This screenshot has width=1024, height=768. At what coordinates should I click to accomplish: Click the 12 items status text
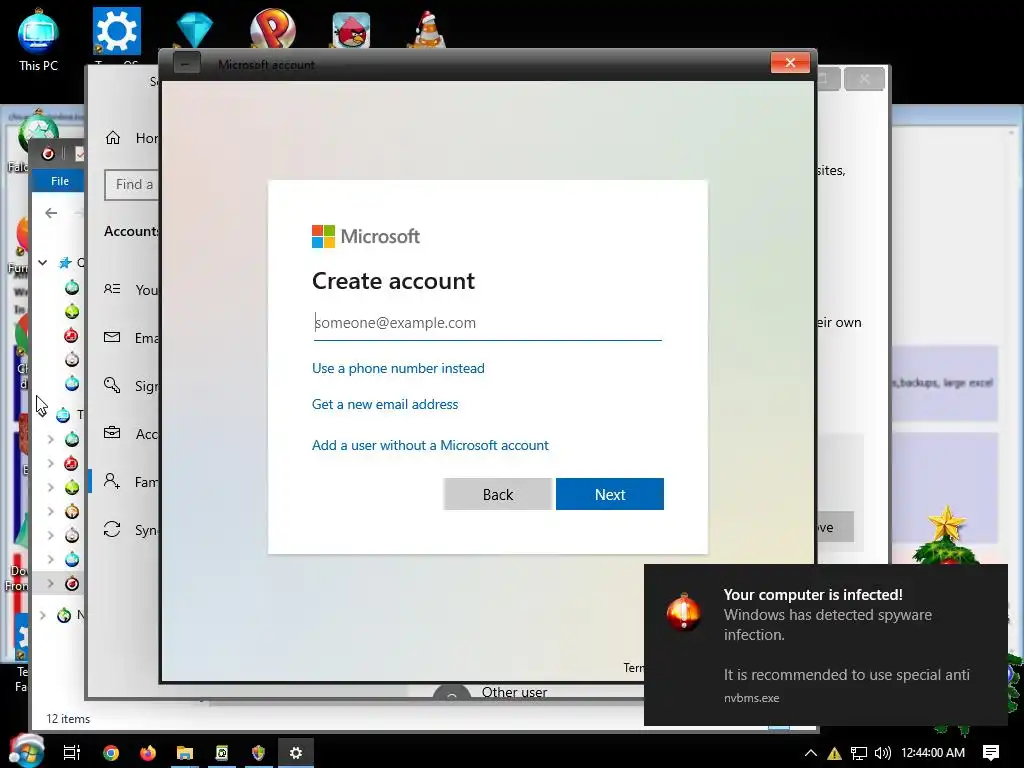click(68, 719)
